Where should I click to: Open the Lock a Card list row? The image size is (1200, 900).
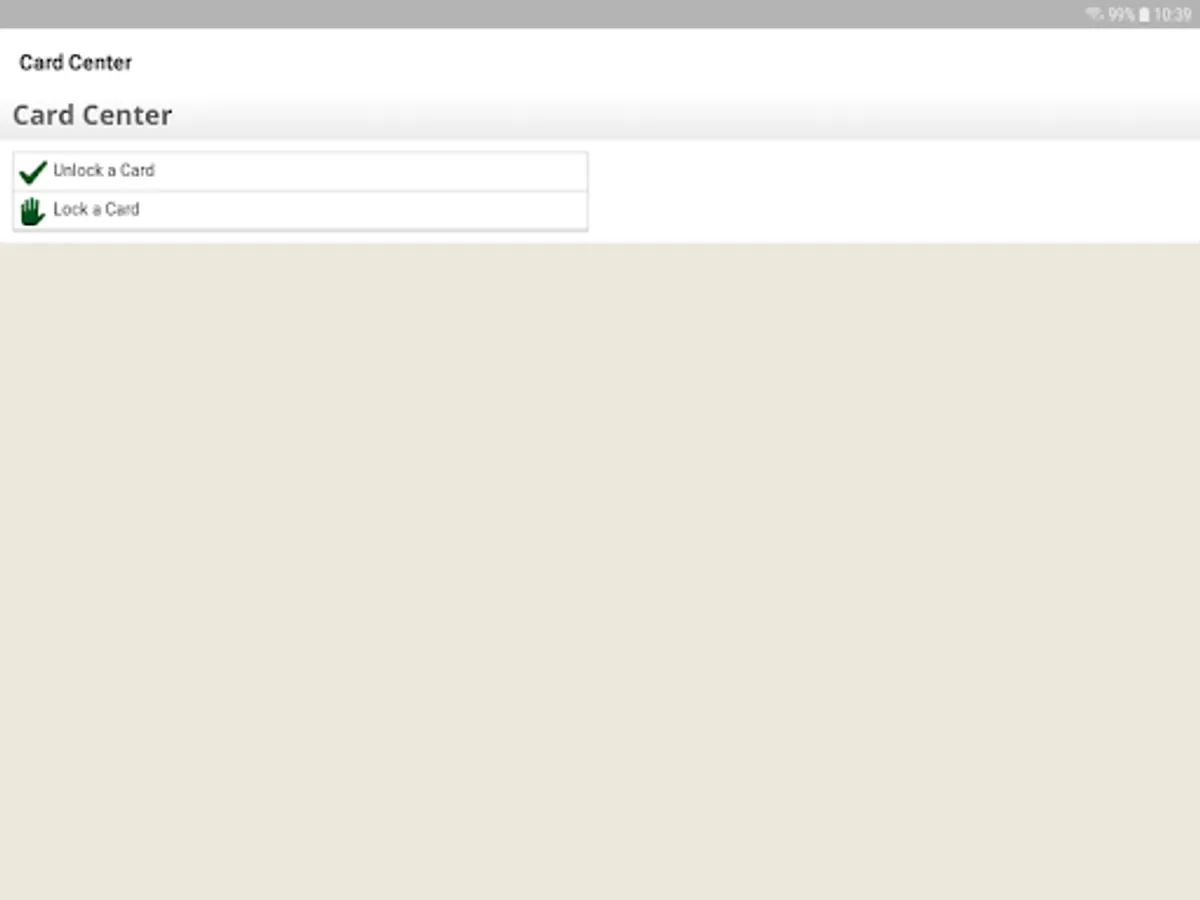(x=300, y=210)
